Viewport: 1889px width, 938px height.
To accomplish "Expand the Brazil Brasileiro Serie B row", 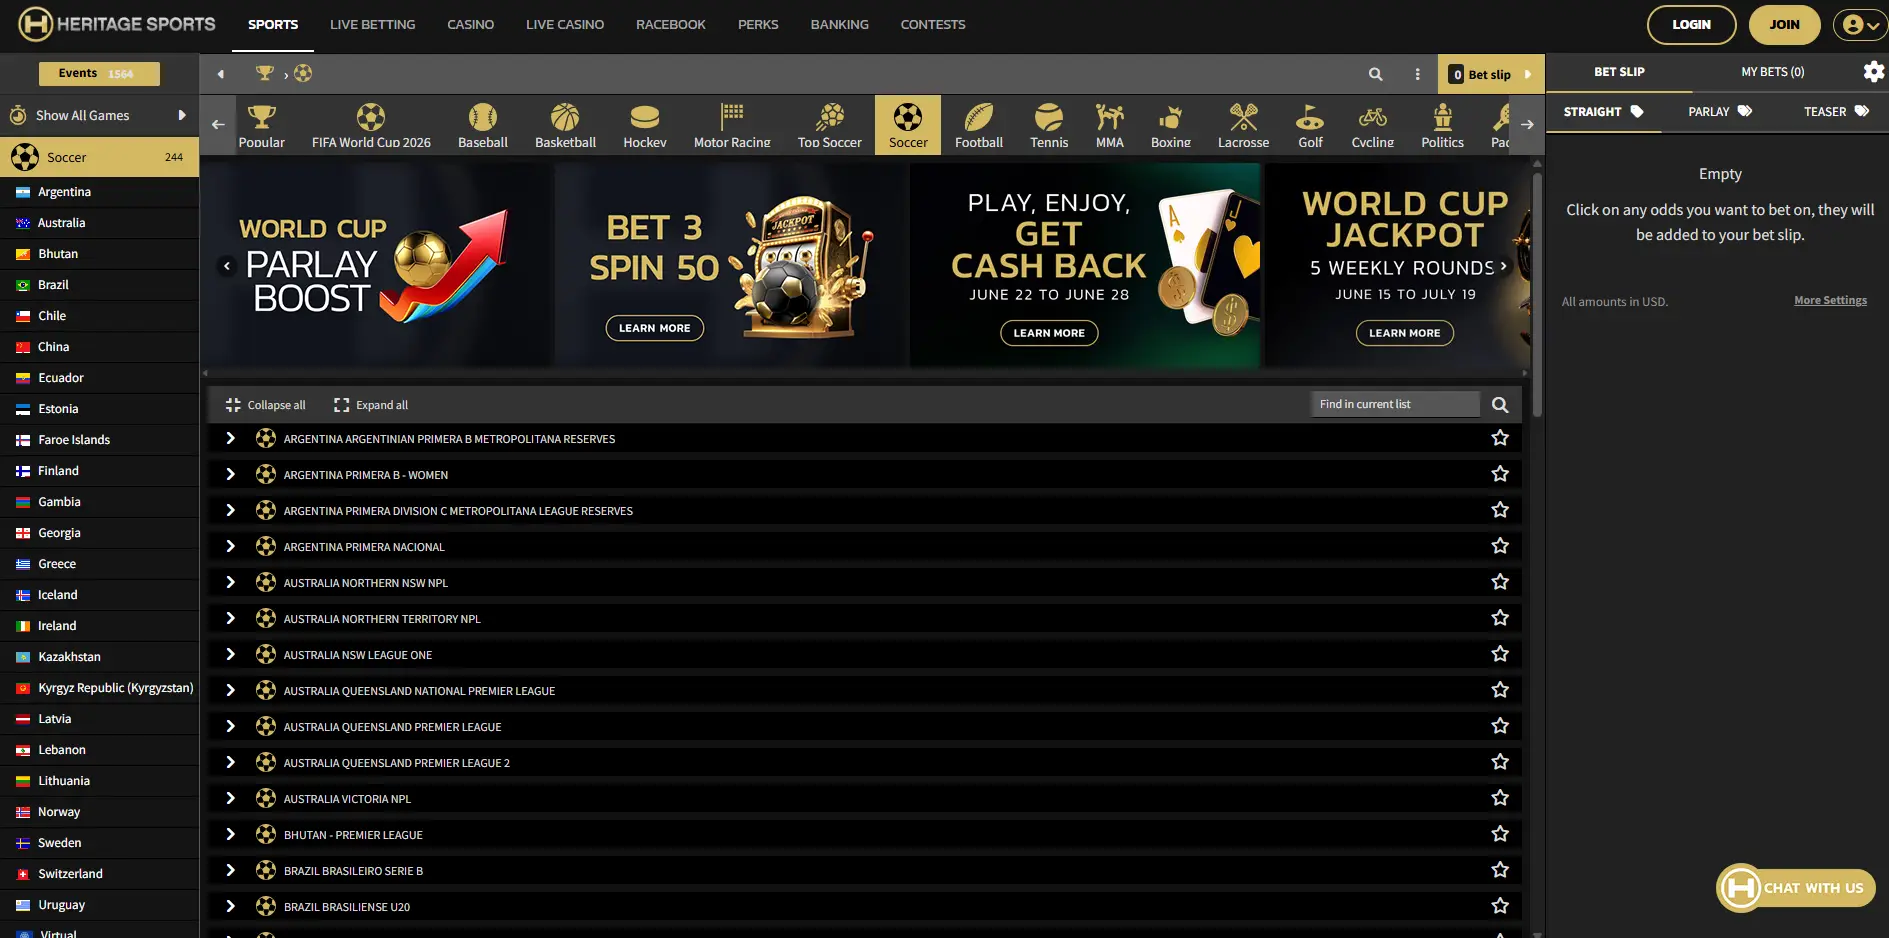I will point(231,870).
